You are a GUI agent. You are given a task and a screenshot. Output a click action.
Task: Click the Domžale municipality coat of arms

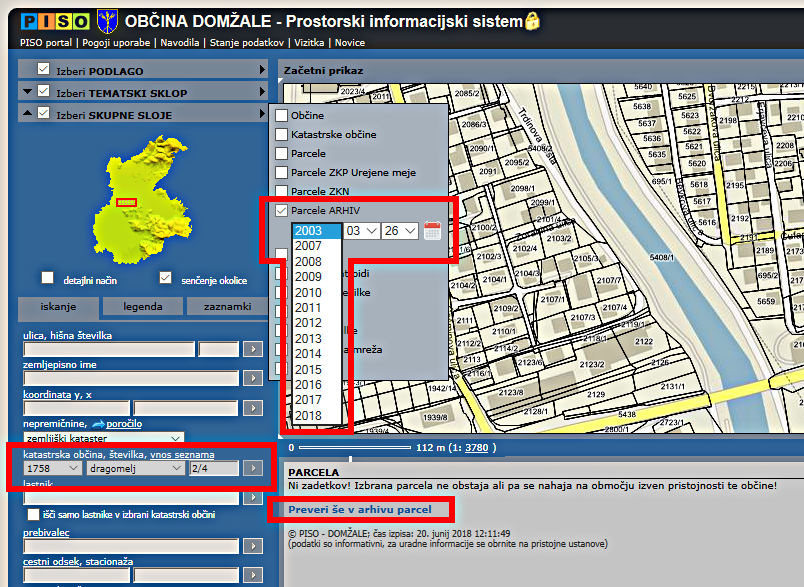107,19
